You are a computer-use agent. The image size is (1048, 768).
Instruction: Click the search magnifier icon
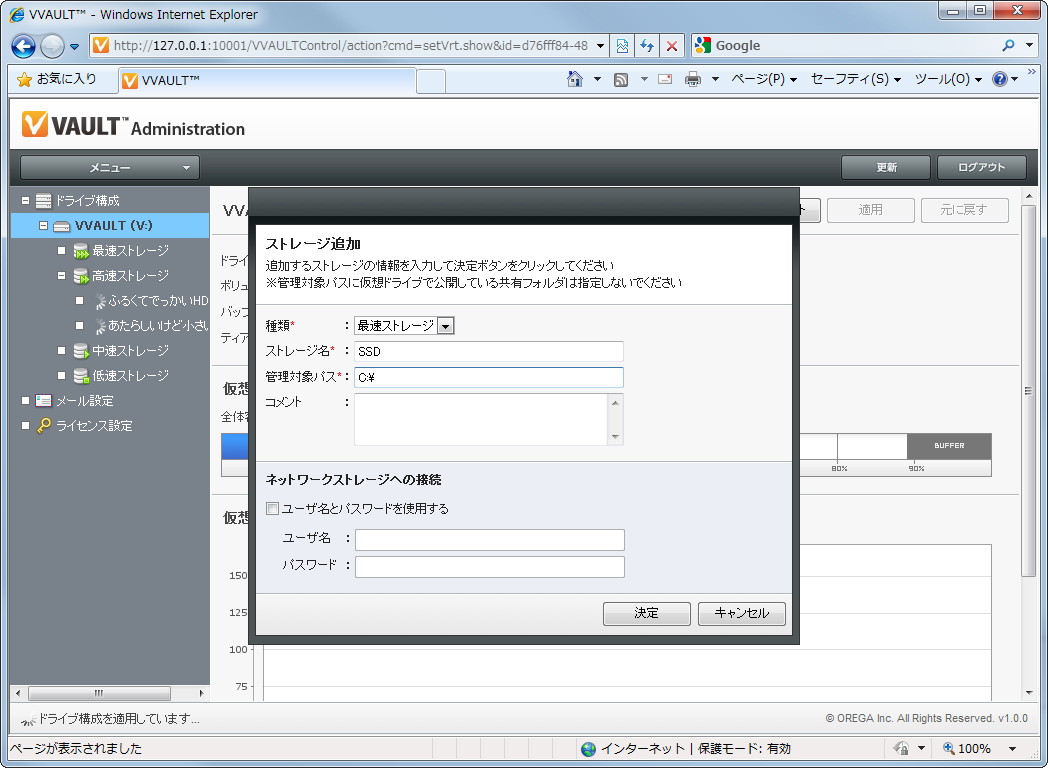tap(1009, 45)
